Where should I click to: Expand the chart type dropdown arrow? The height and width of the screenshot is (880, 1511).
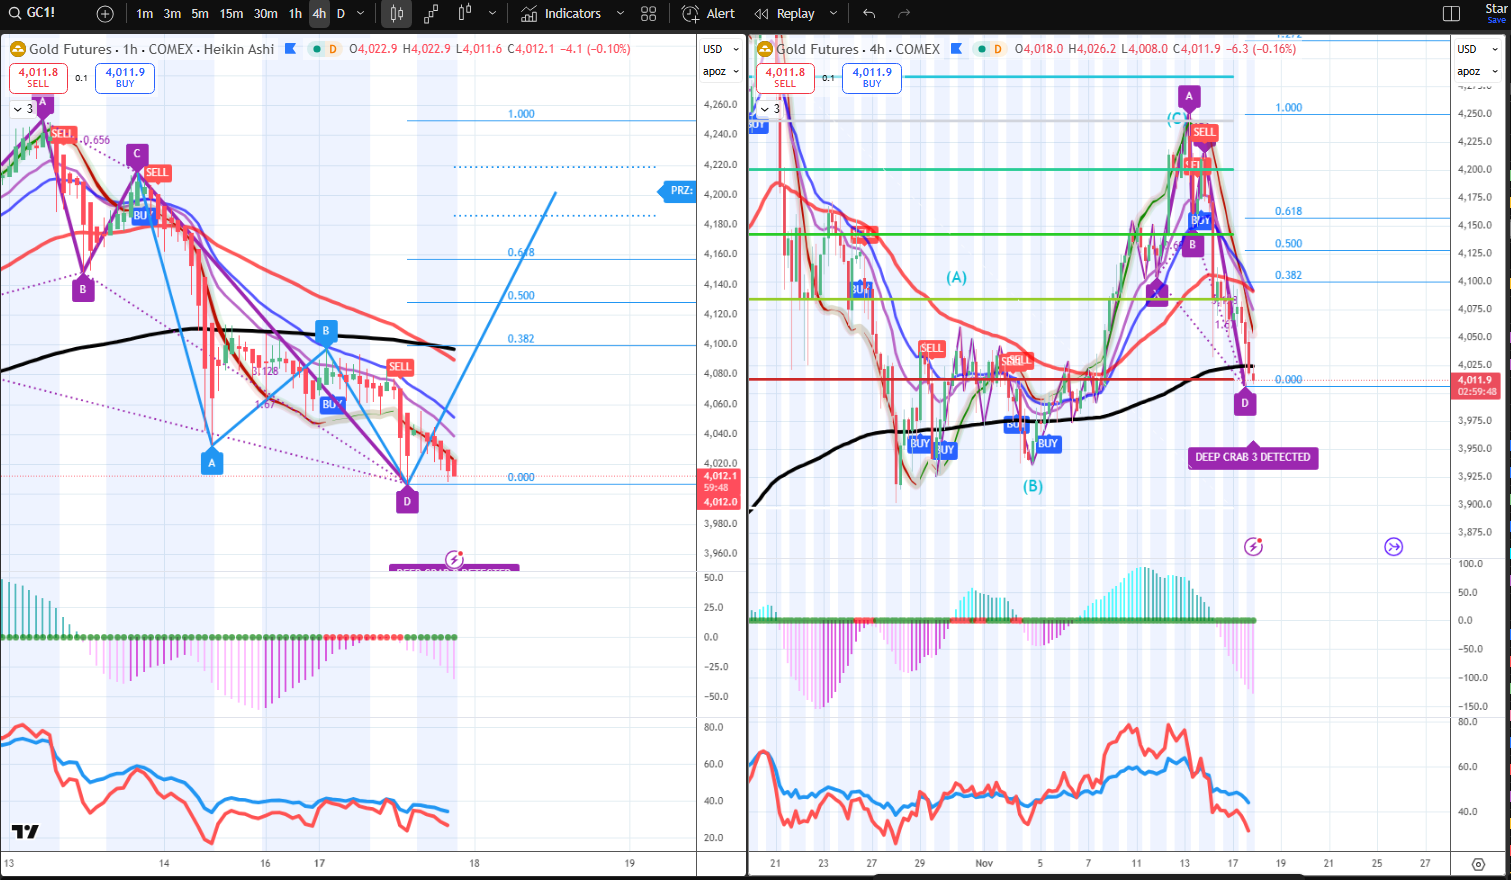pos(492,14)
